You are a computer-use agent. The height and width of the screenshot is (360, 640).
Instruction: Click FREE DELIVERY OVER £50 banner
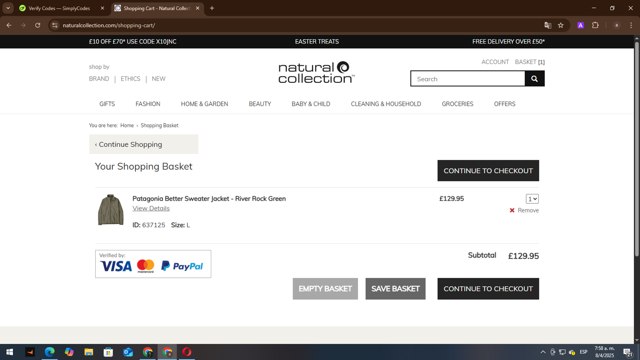coord(509,42)
